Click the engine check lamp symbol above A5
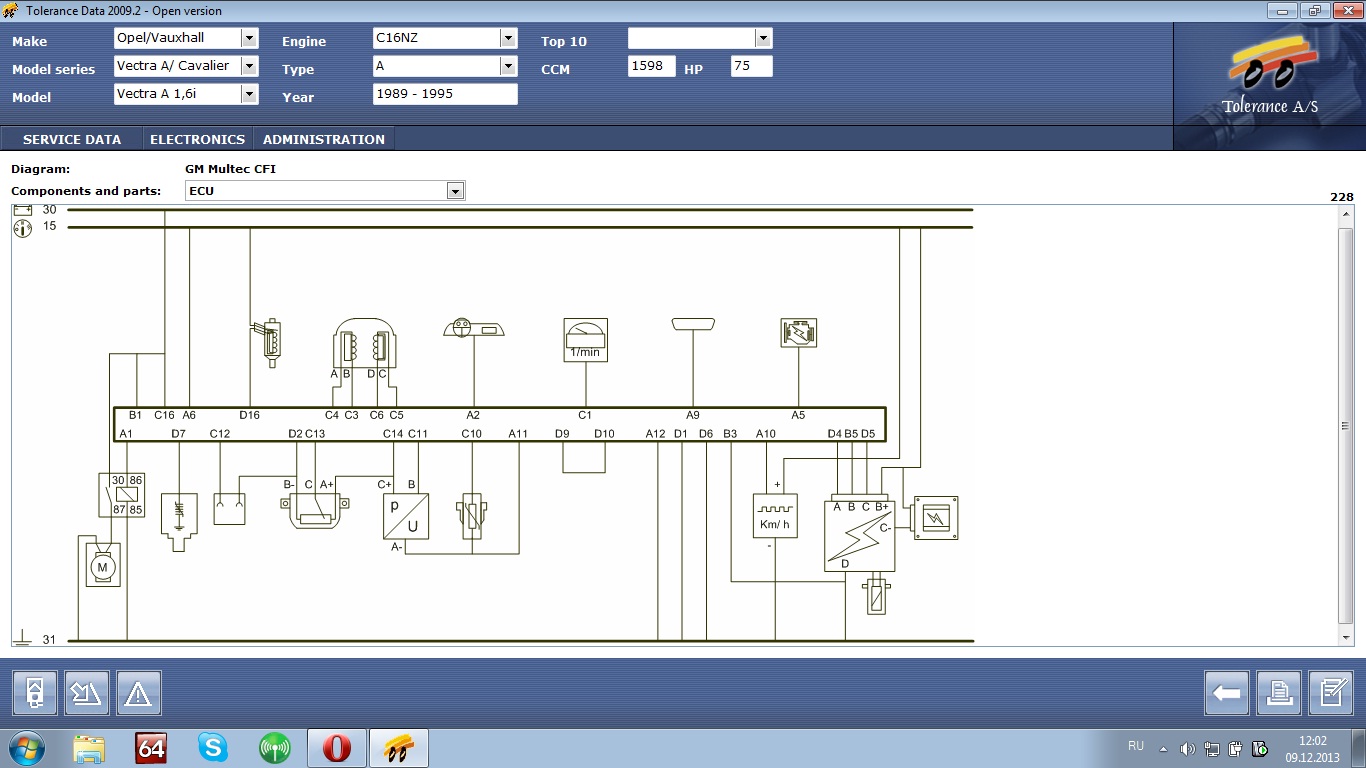The width and height of the screenshot is (1366, 768). (x=798, y=333)
